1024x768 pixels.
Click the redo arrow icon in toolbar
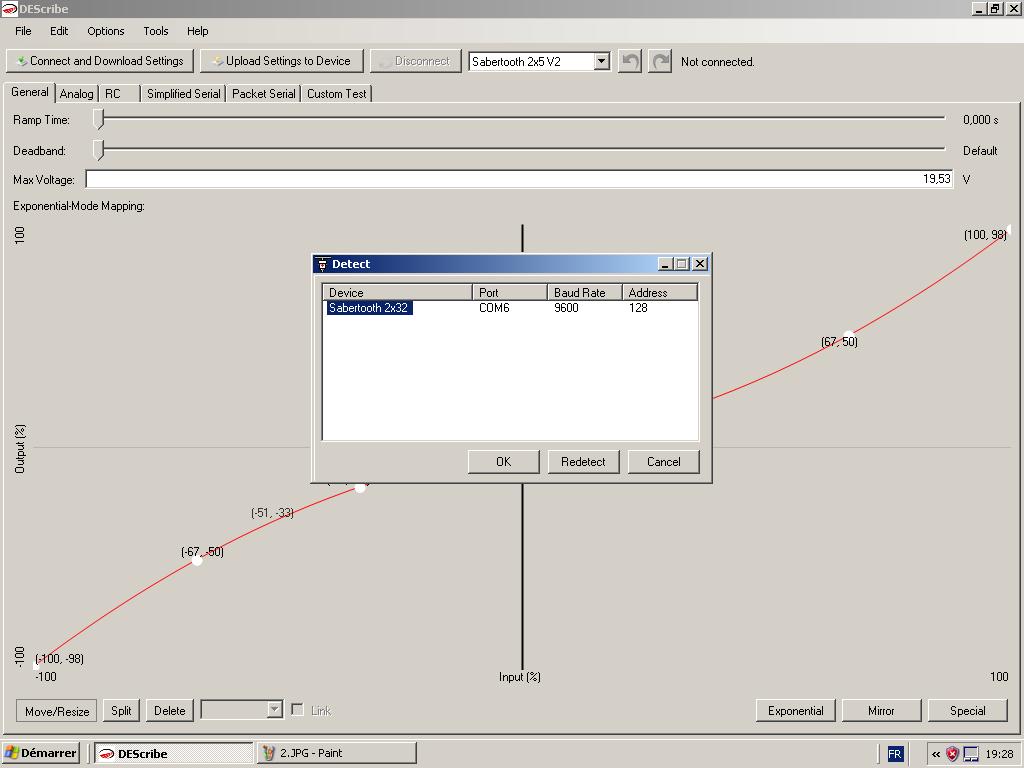pyautogui.click(x=660, y=61)
